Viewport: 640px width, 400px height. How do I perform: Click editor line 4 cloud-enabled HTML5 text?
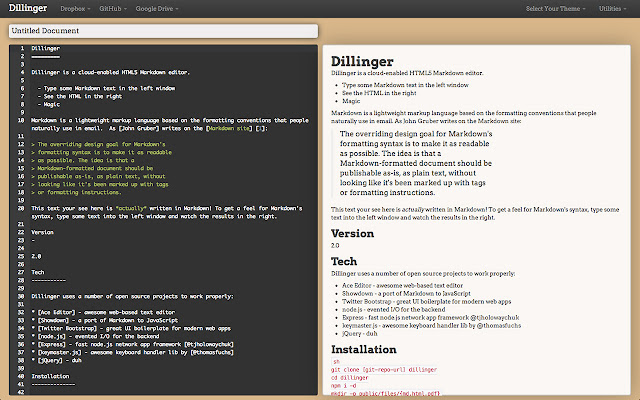110,72
